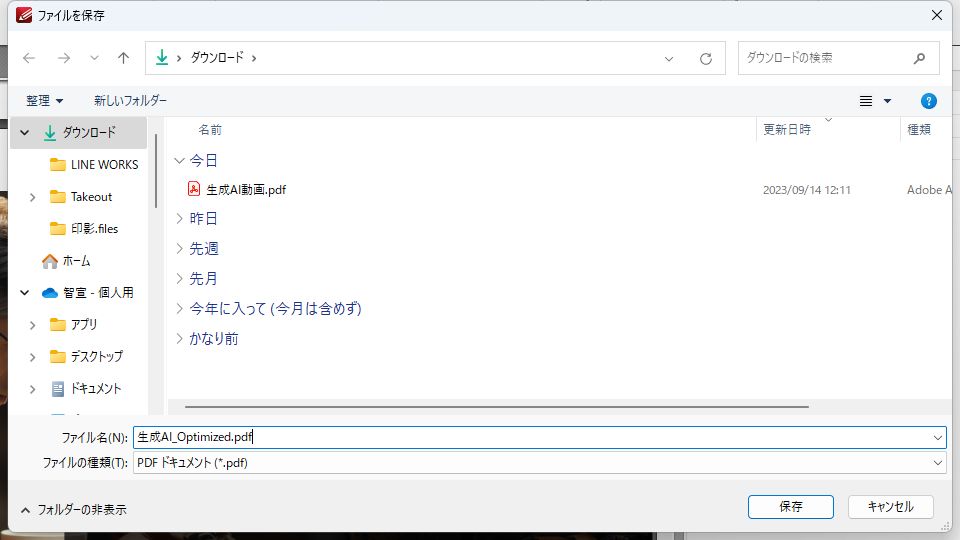960x540 pixels.
Task: Refresh the folder view
Action: click(x=706, y=59)
